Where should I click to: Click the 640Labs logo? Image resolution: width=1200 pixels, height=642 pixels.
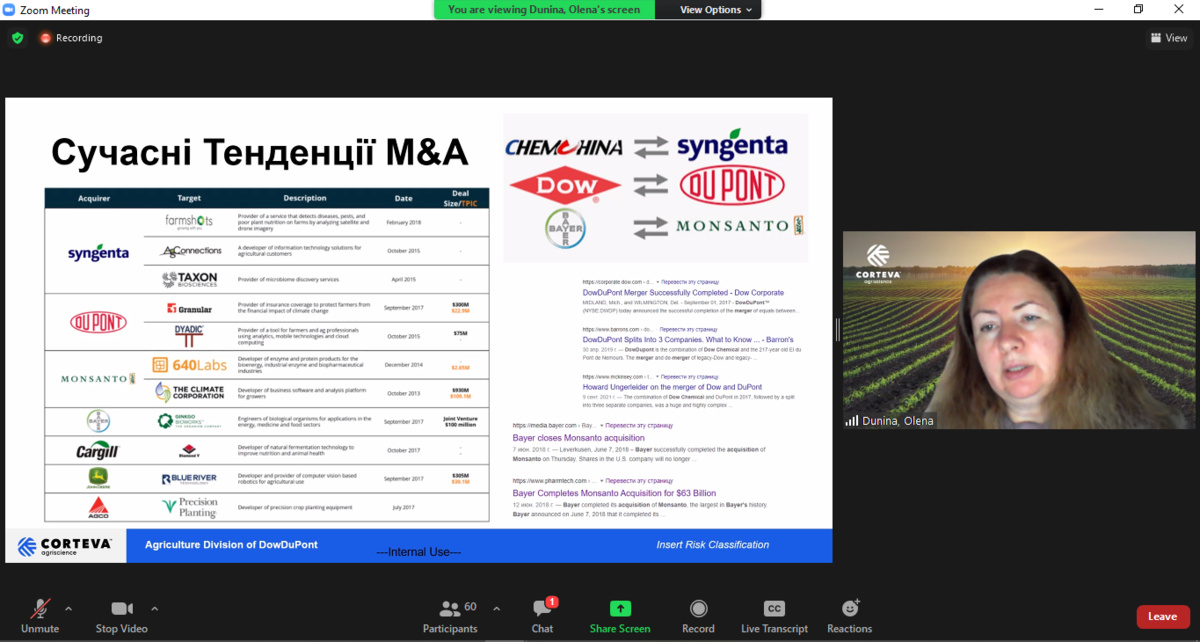189,366
